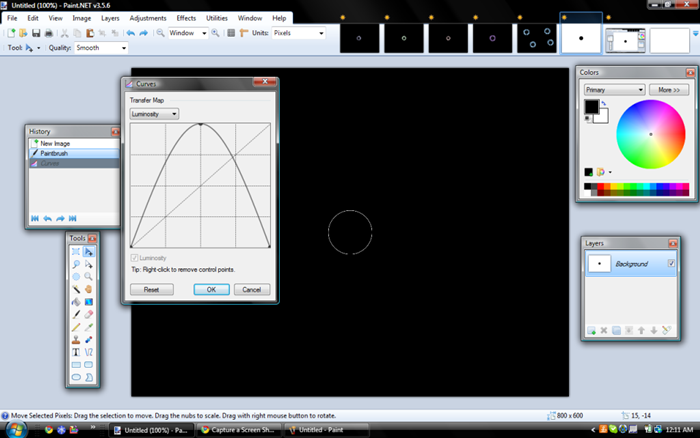
Task: Select the Freeform Shape tool
Action: (x=88, y=377)
